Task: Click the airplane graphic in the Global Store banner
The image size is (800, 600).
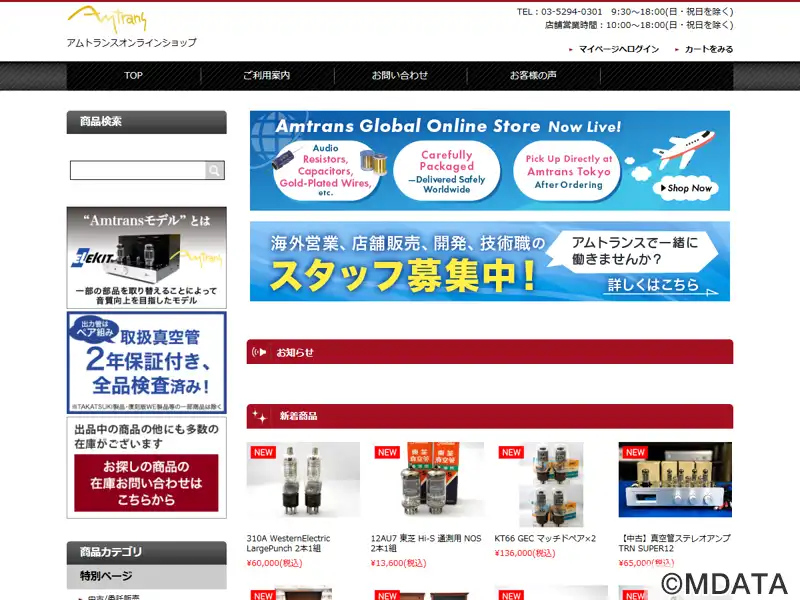Action: [684, 148]
